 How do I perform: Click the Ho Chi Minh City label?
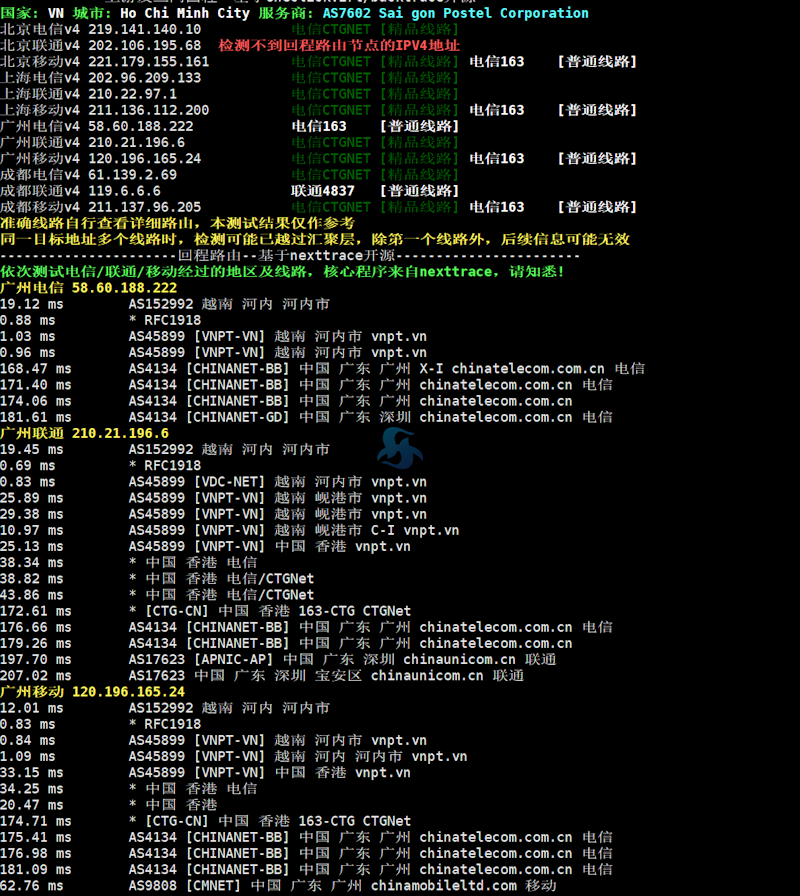pyautogui.click(x=184, y=13)
